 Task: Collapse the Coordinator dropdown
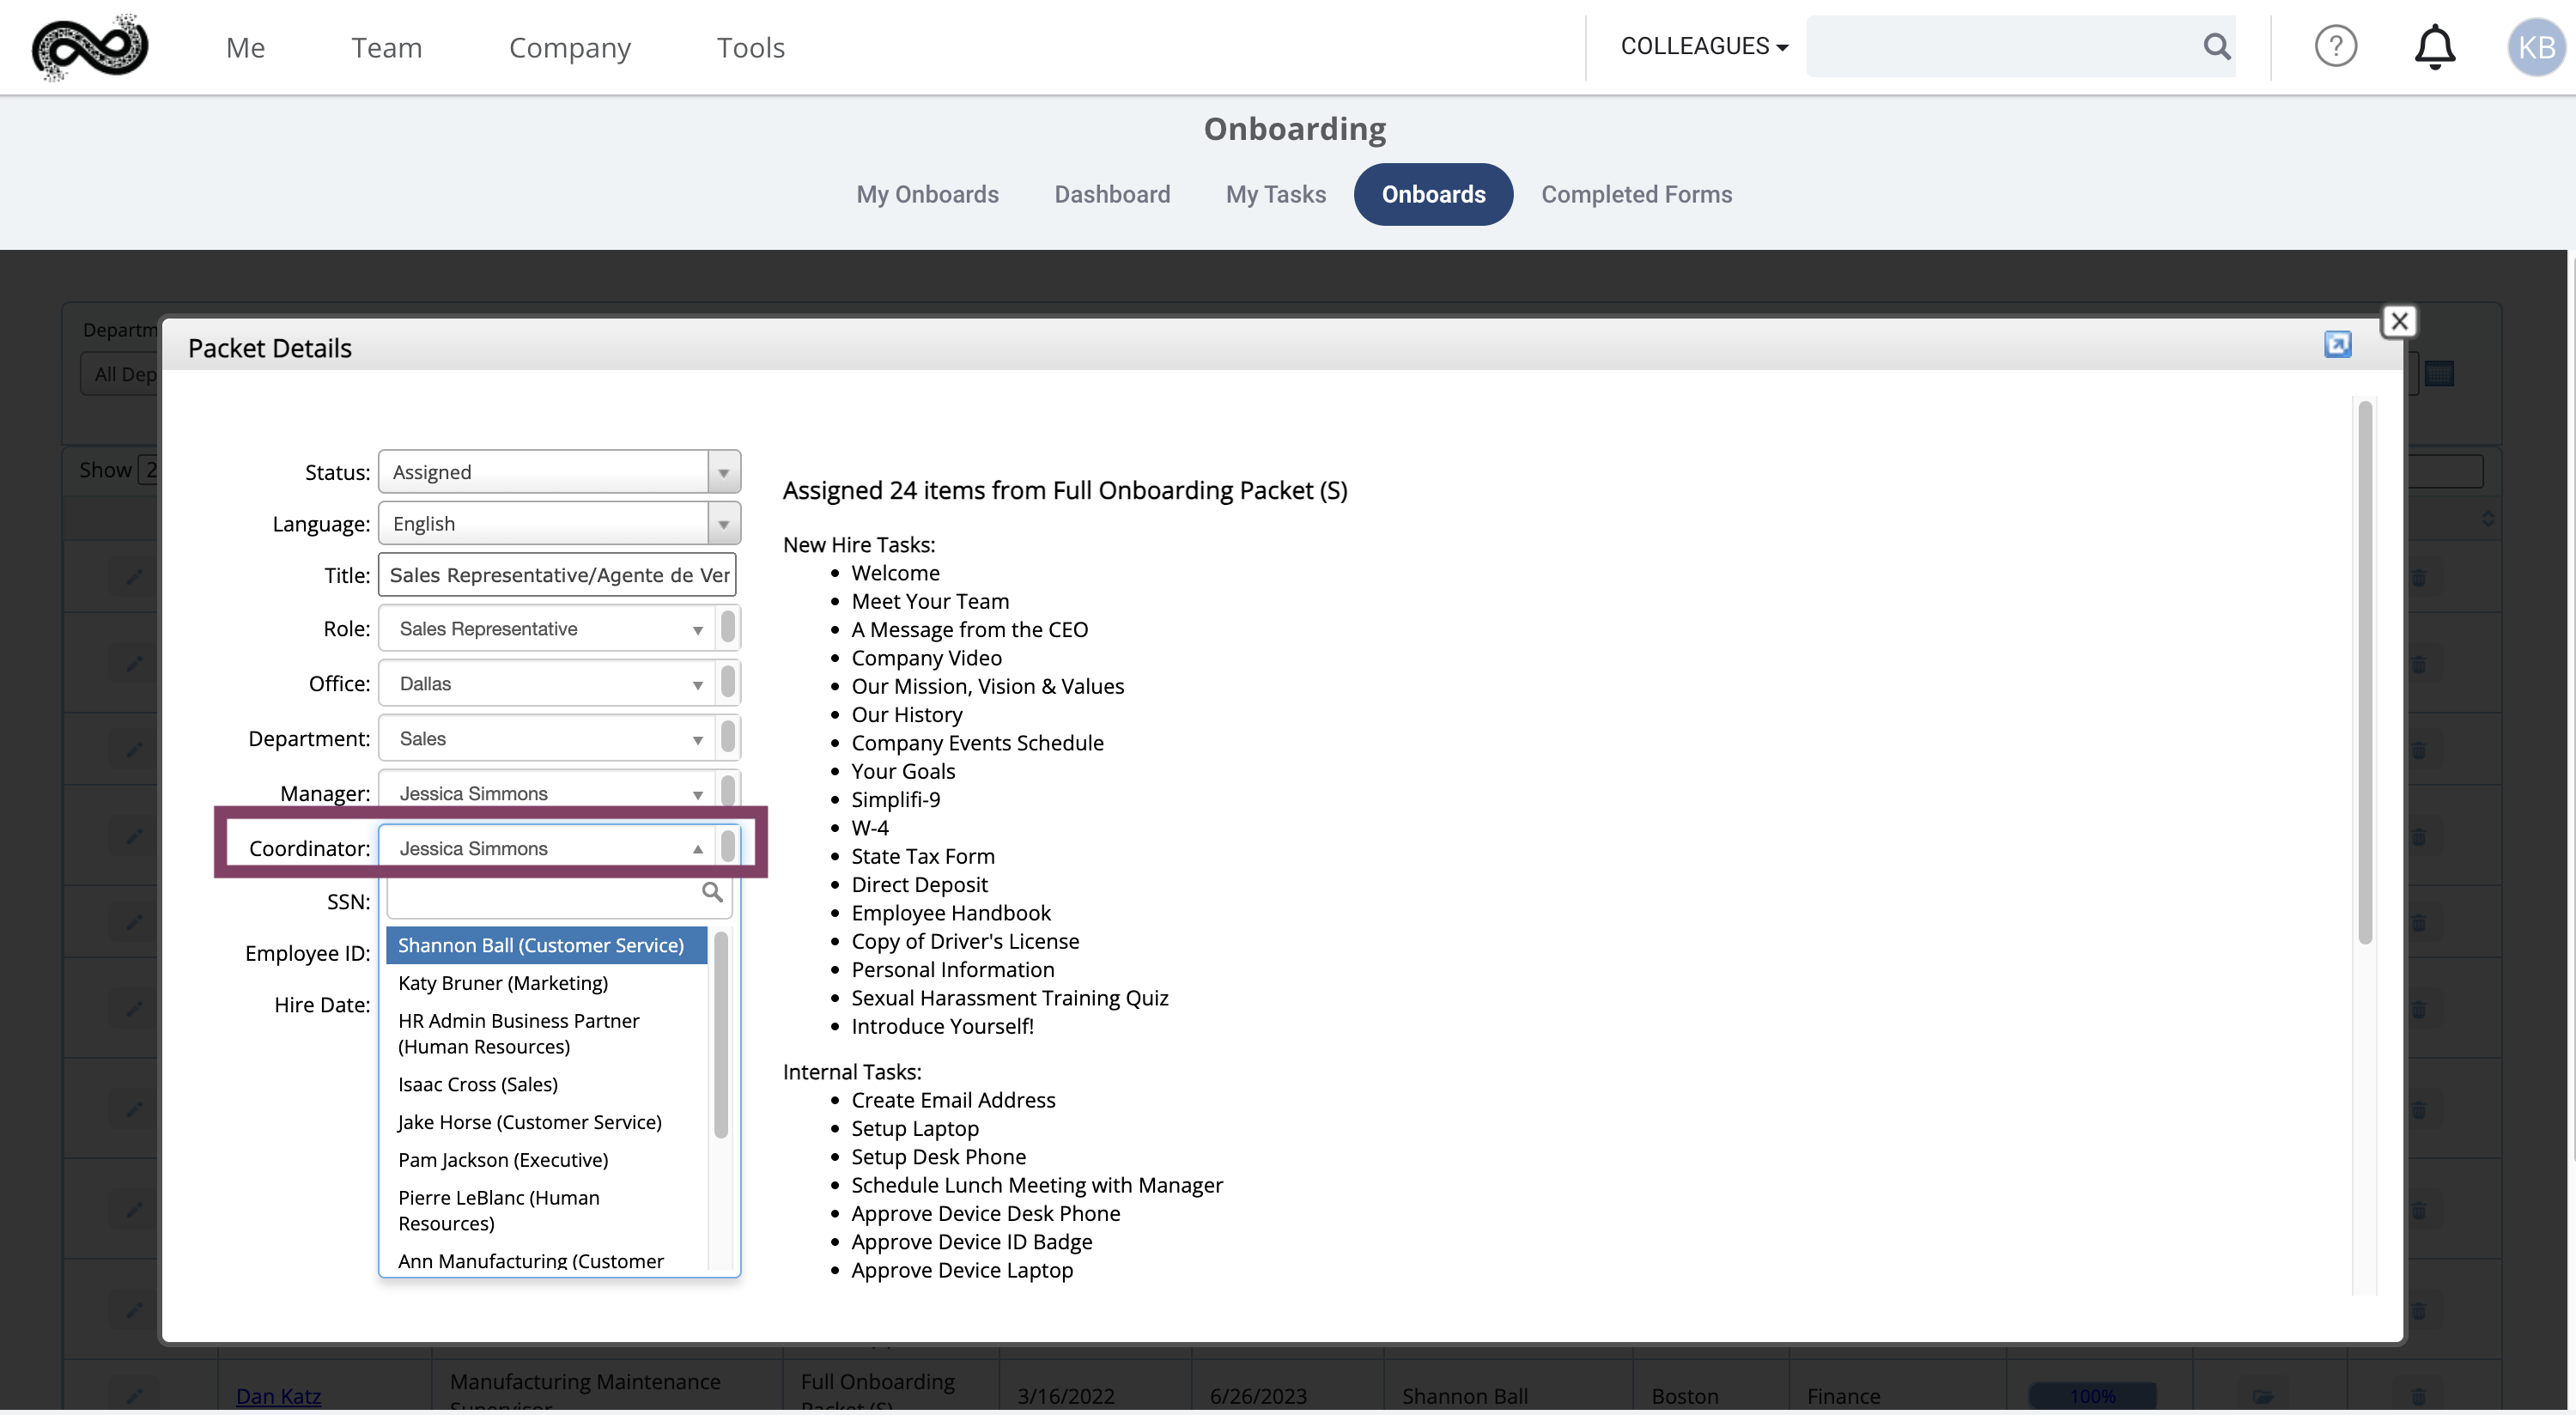[559, 848]
